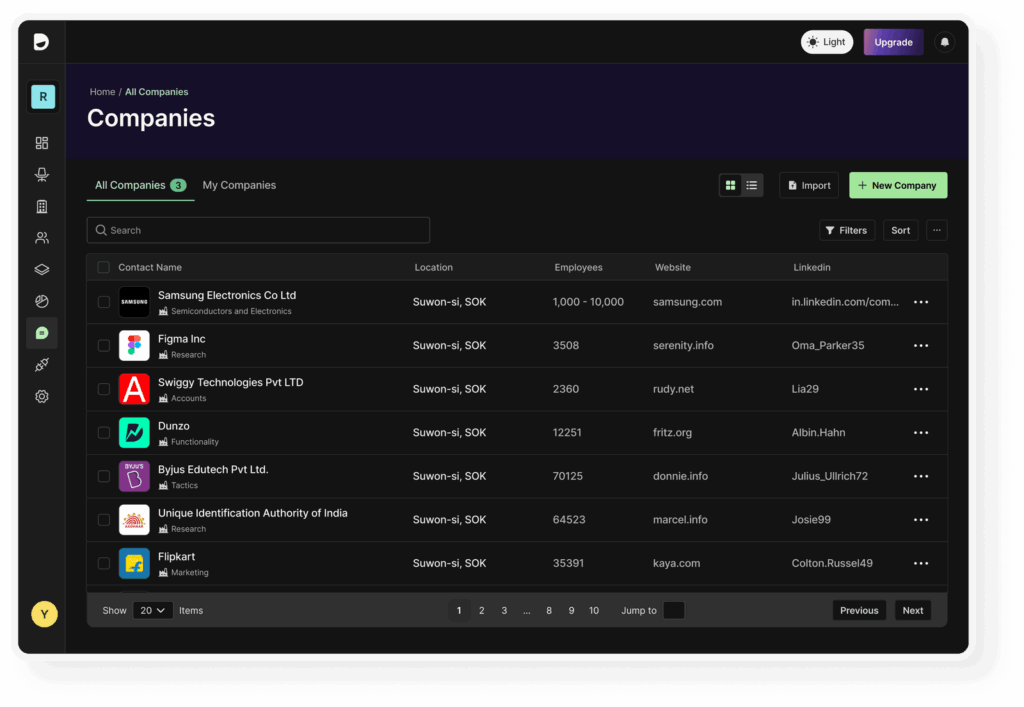Screen dimensions: 1024x707
Task: Open the plug integrations icon in sidebar
Action: tap(42, 365)
